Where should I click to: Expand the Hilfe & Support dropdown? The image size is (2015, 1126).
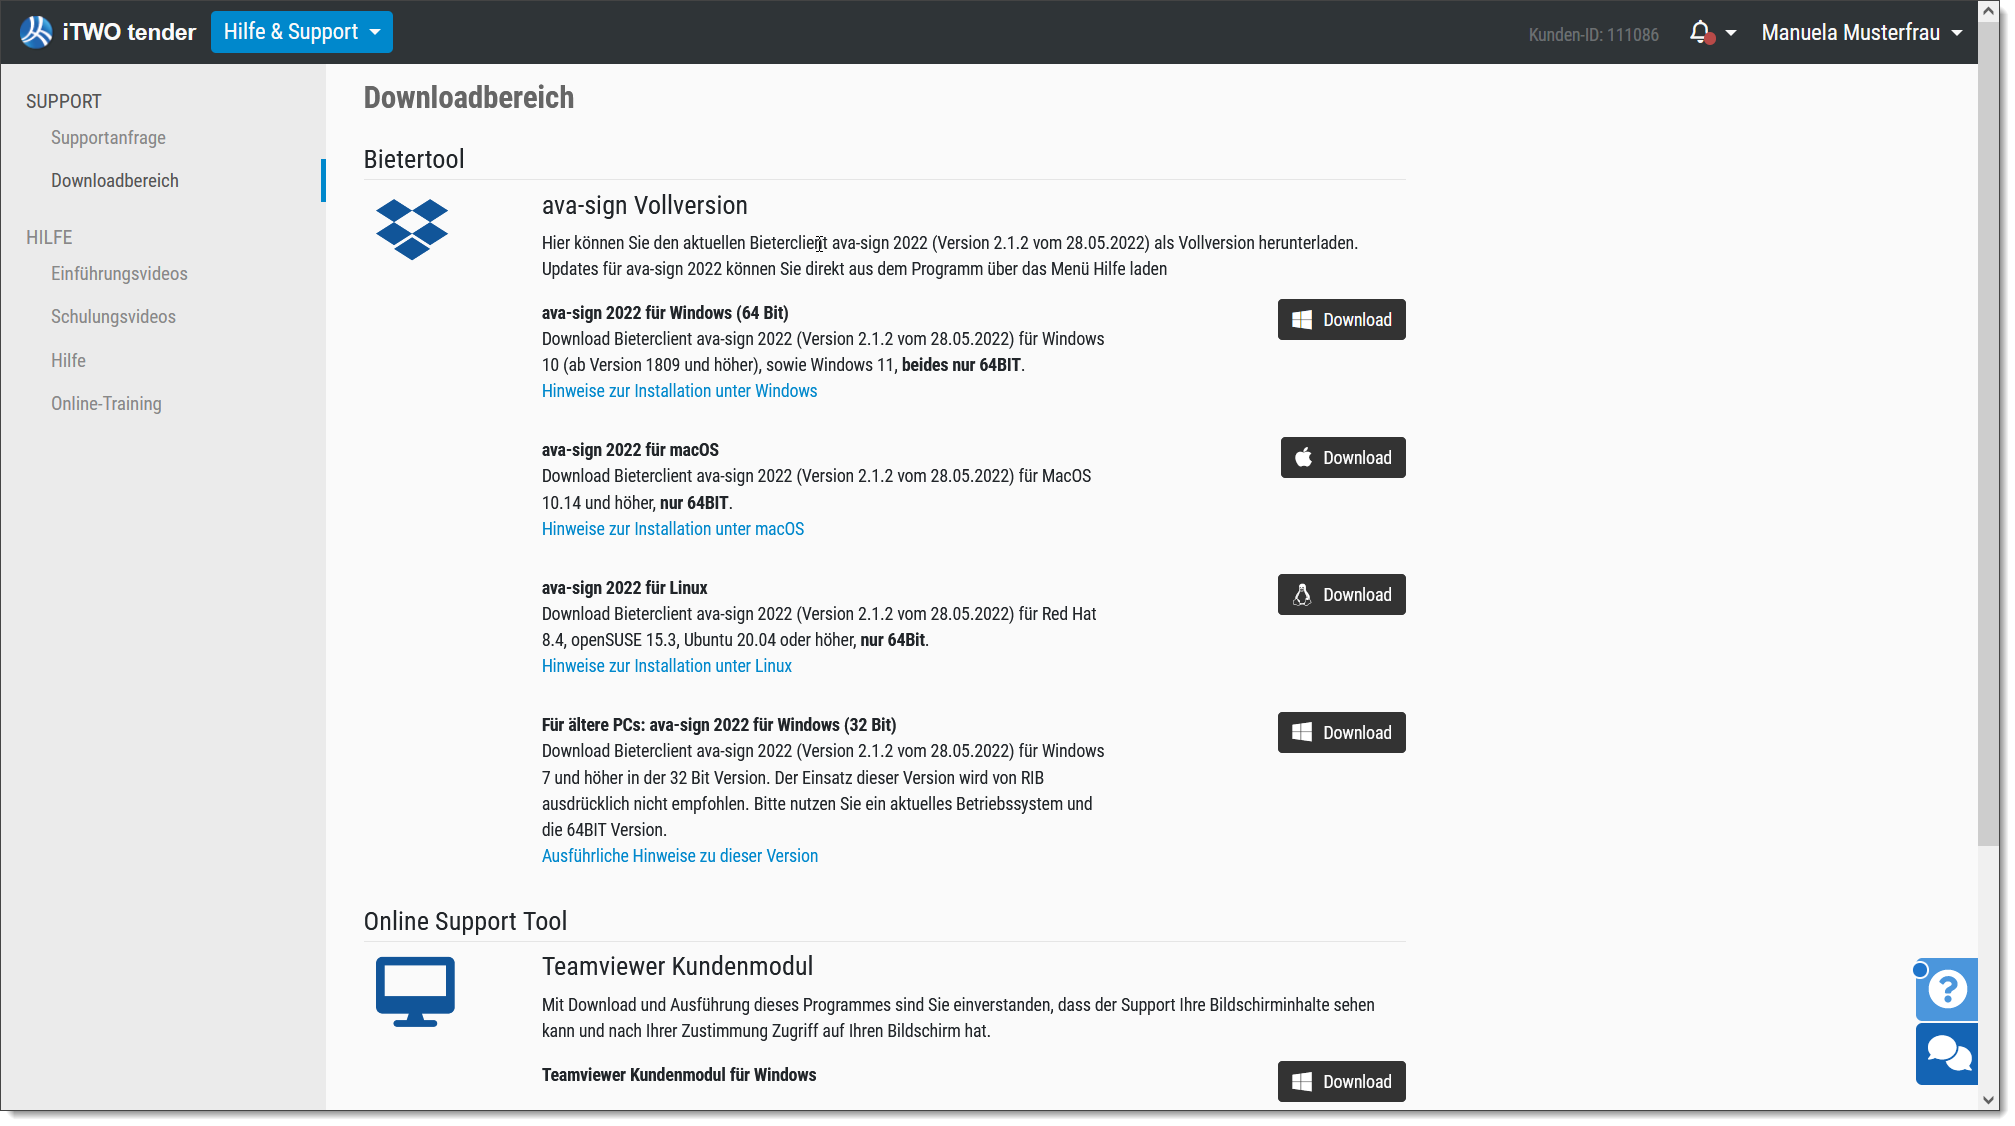click(301, 31)
